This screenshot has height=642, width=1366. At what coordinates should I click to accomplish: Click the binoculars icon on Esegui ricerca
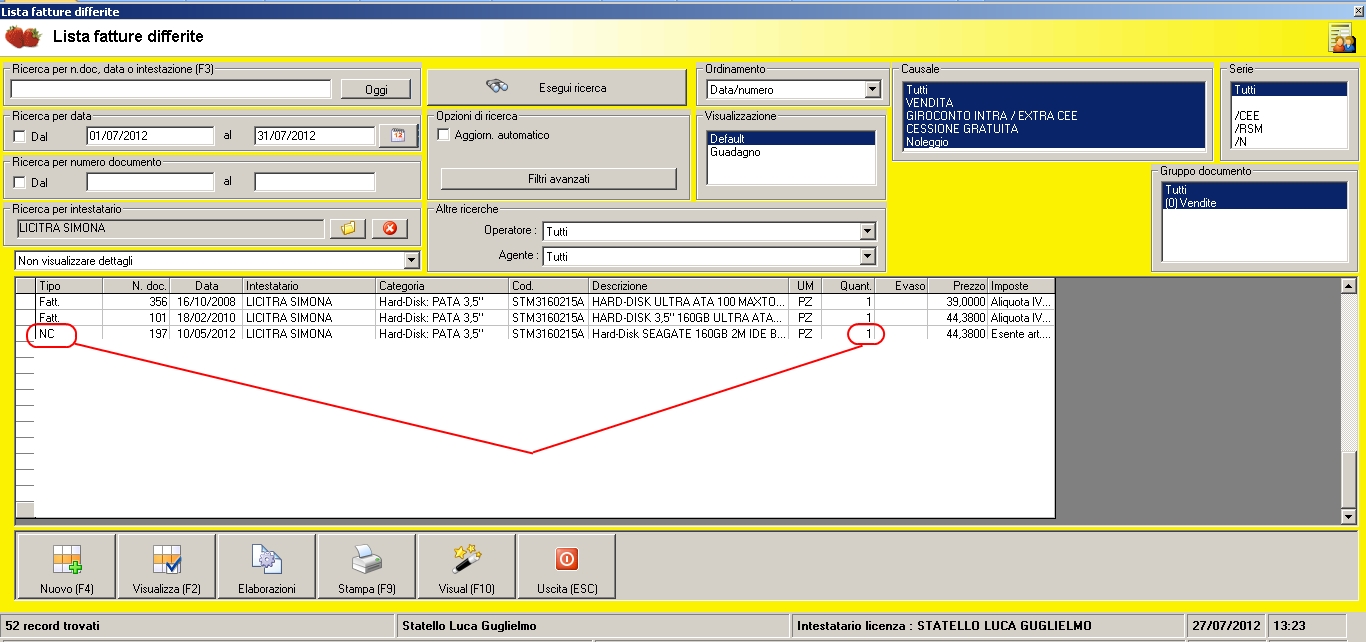498,87
